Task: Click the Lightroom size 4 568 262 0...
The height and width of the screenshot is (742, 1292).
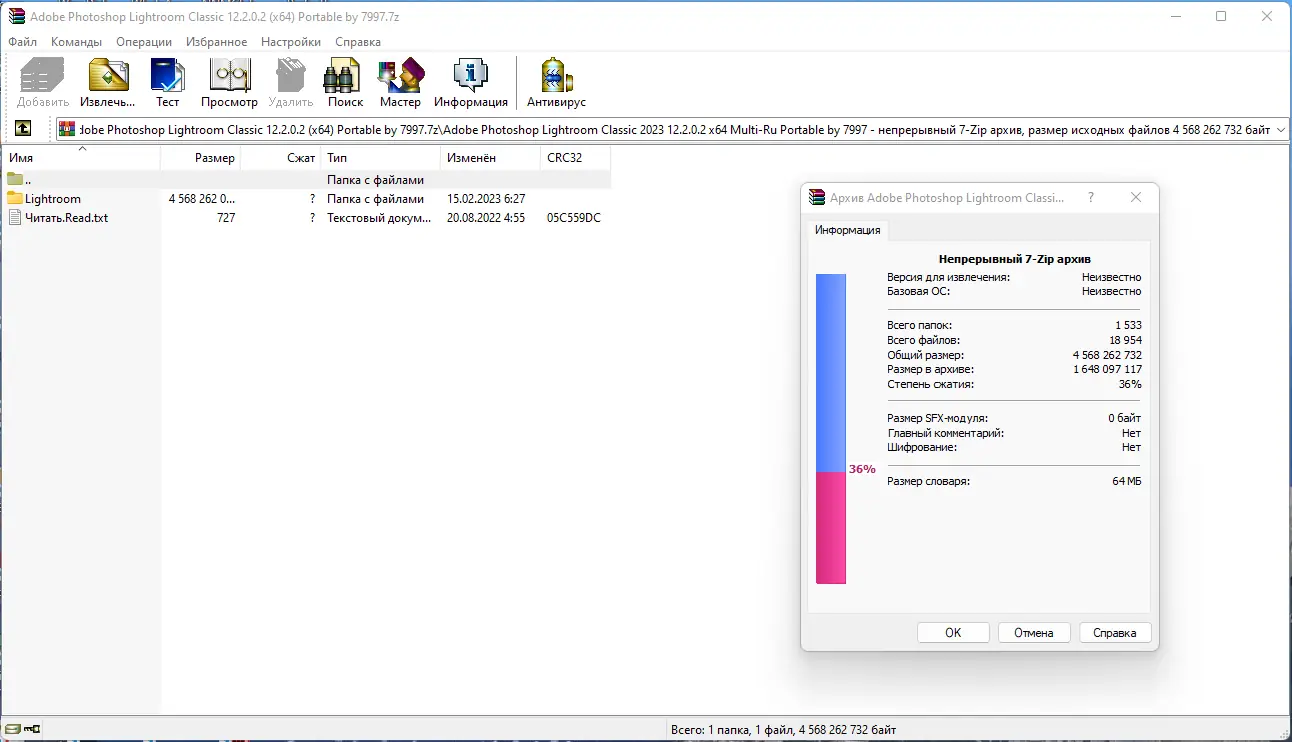Action: point(202,199)
